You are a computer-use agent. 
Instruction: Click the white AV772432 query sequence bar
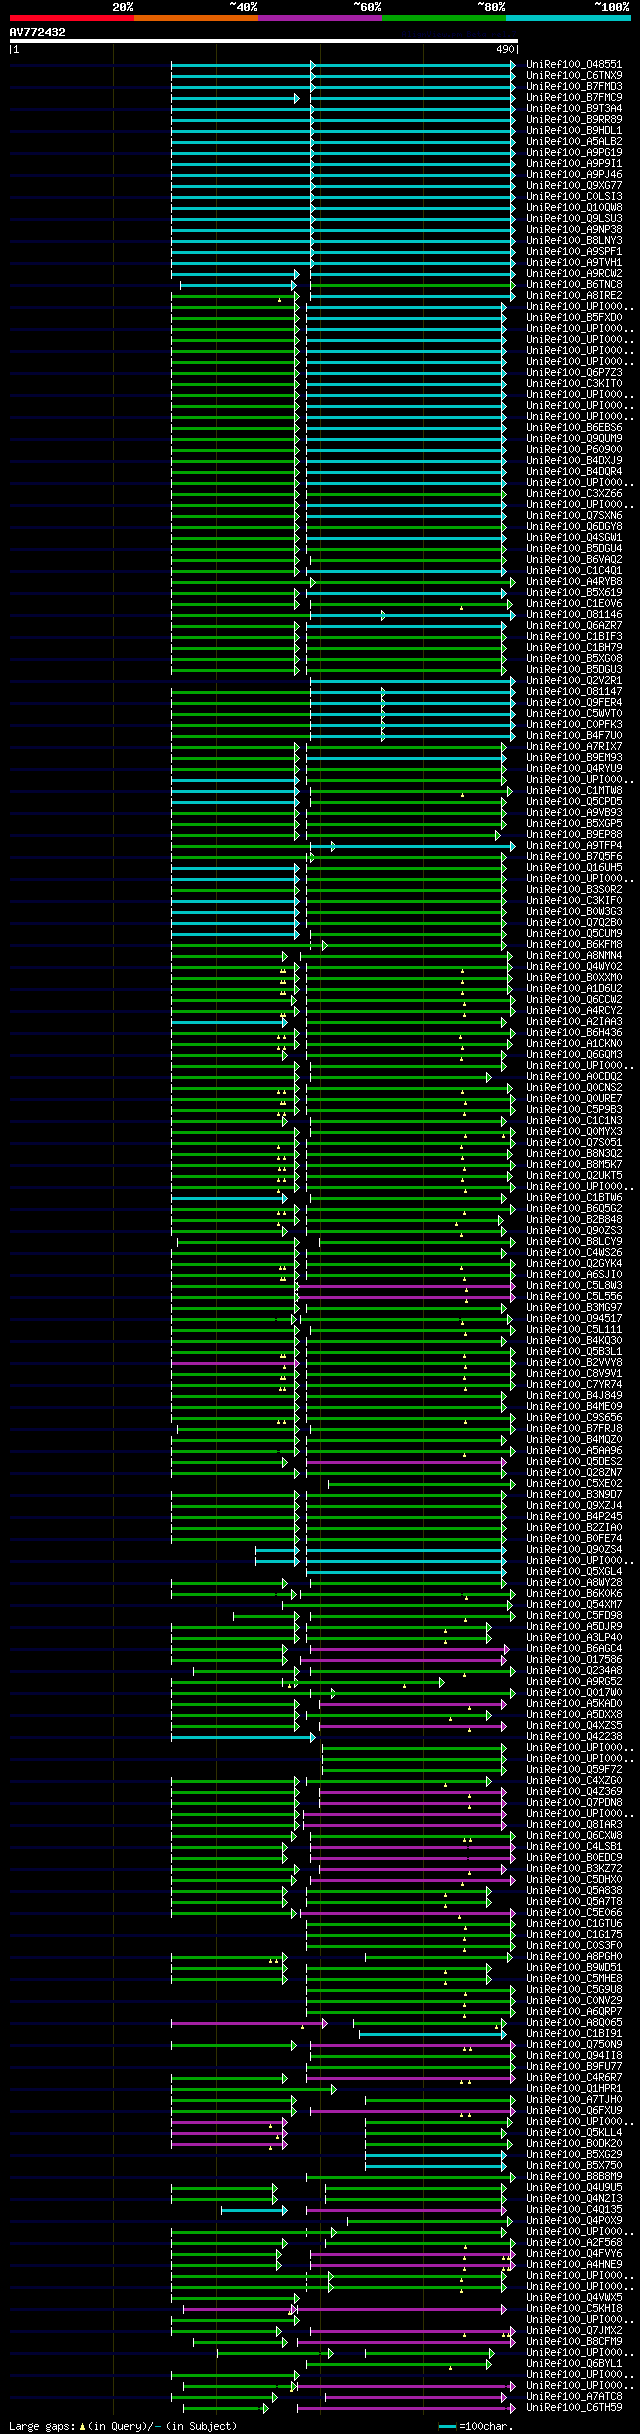(x=264, y=41)
